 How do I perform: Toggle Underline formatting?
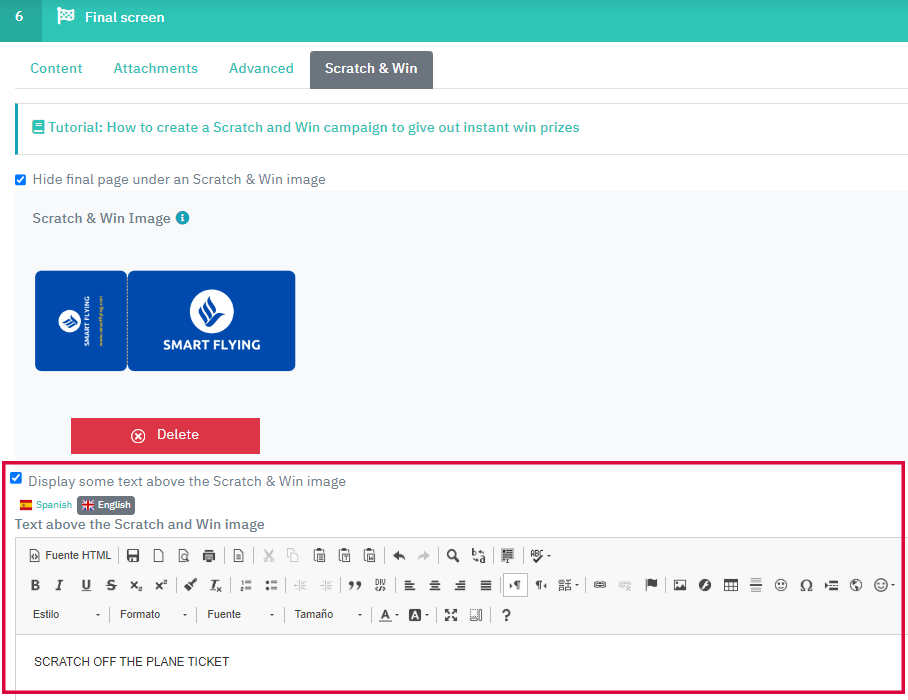click(x=86, y=585)
